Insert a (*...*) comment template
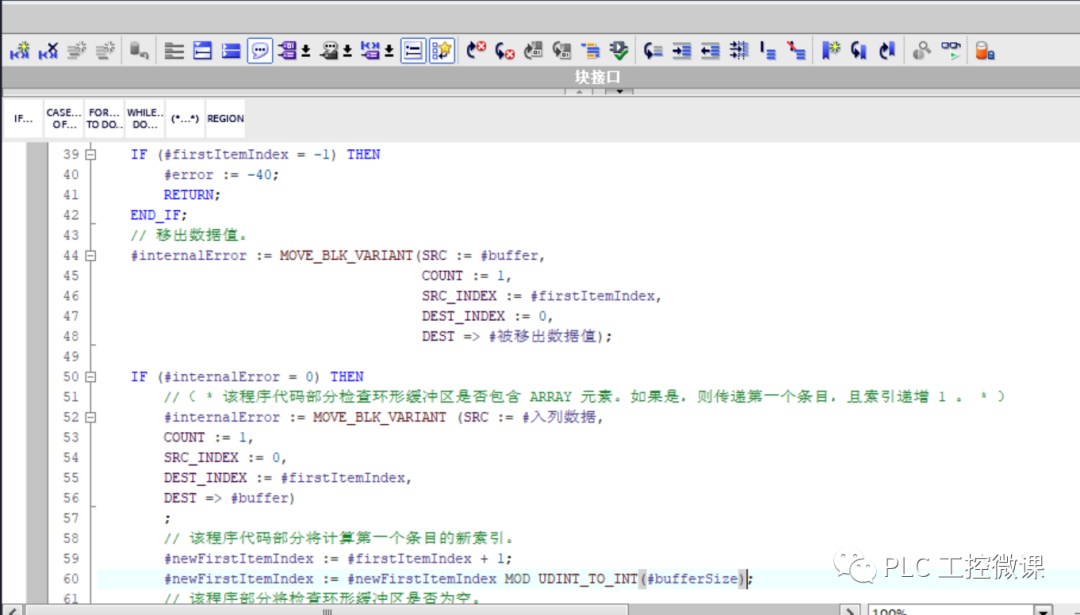This screenshot has height=615, width=1080. click(x=185, y=118)
